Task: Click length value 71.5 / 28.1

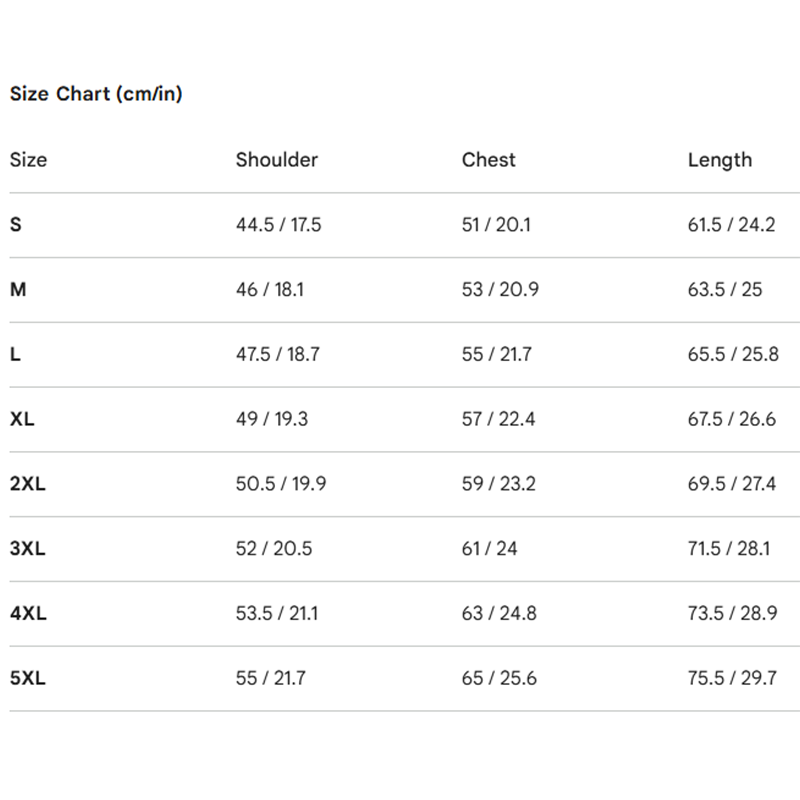Action: [x=729, y=548]
